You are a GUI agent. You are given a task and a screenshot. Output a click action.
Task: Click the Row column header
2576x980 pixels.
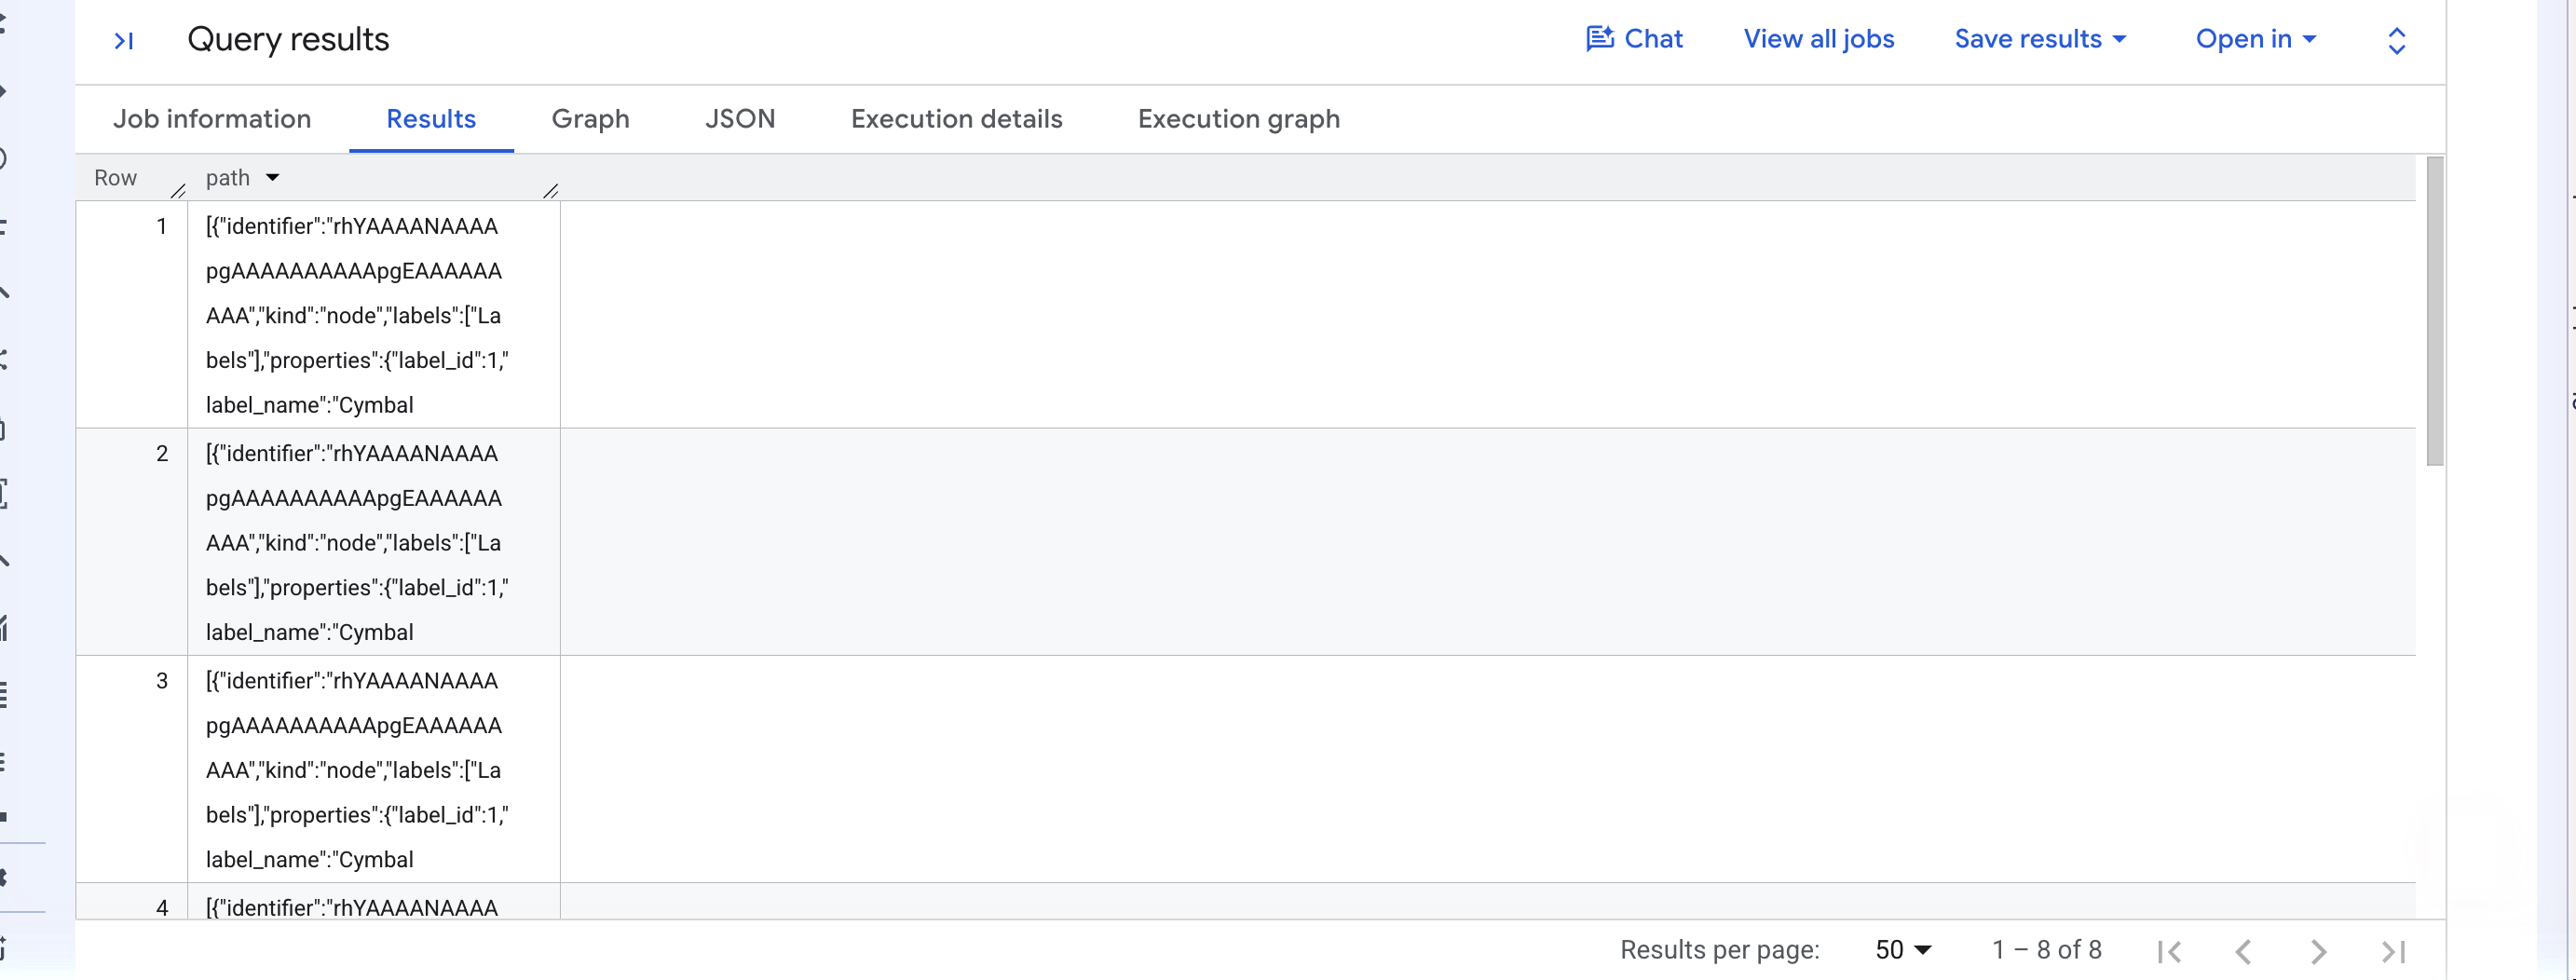point(115,178)
